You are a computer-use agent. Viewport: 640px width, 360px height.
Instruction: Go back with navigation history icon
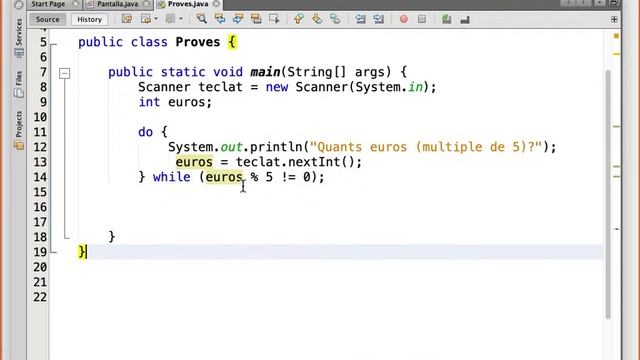(x=145, y=19)
